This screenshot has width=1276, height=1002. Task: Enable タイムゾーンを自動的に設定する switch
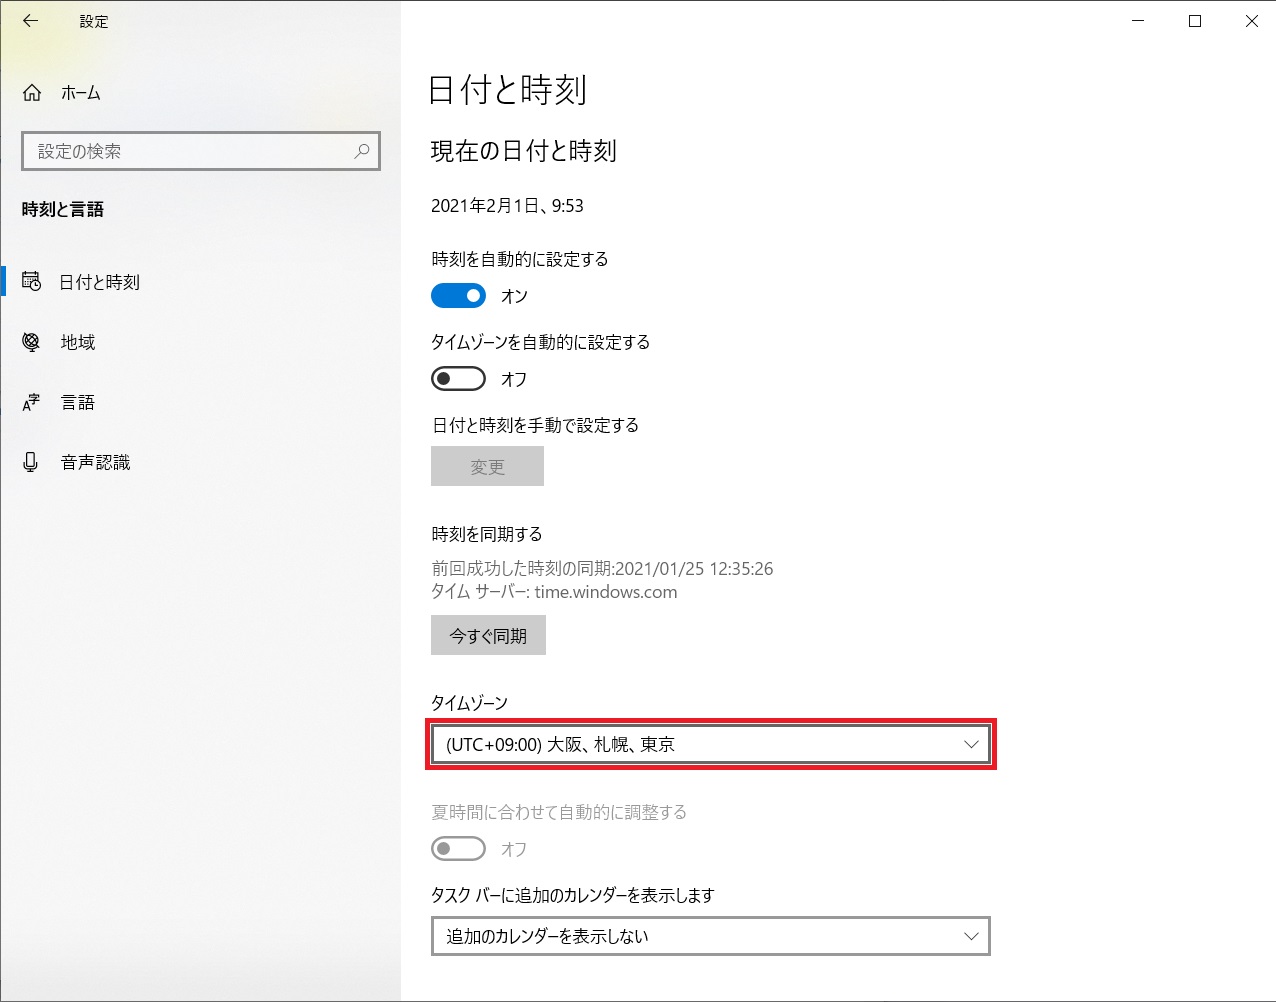point(458,379)
